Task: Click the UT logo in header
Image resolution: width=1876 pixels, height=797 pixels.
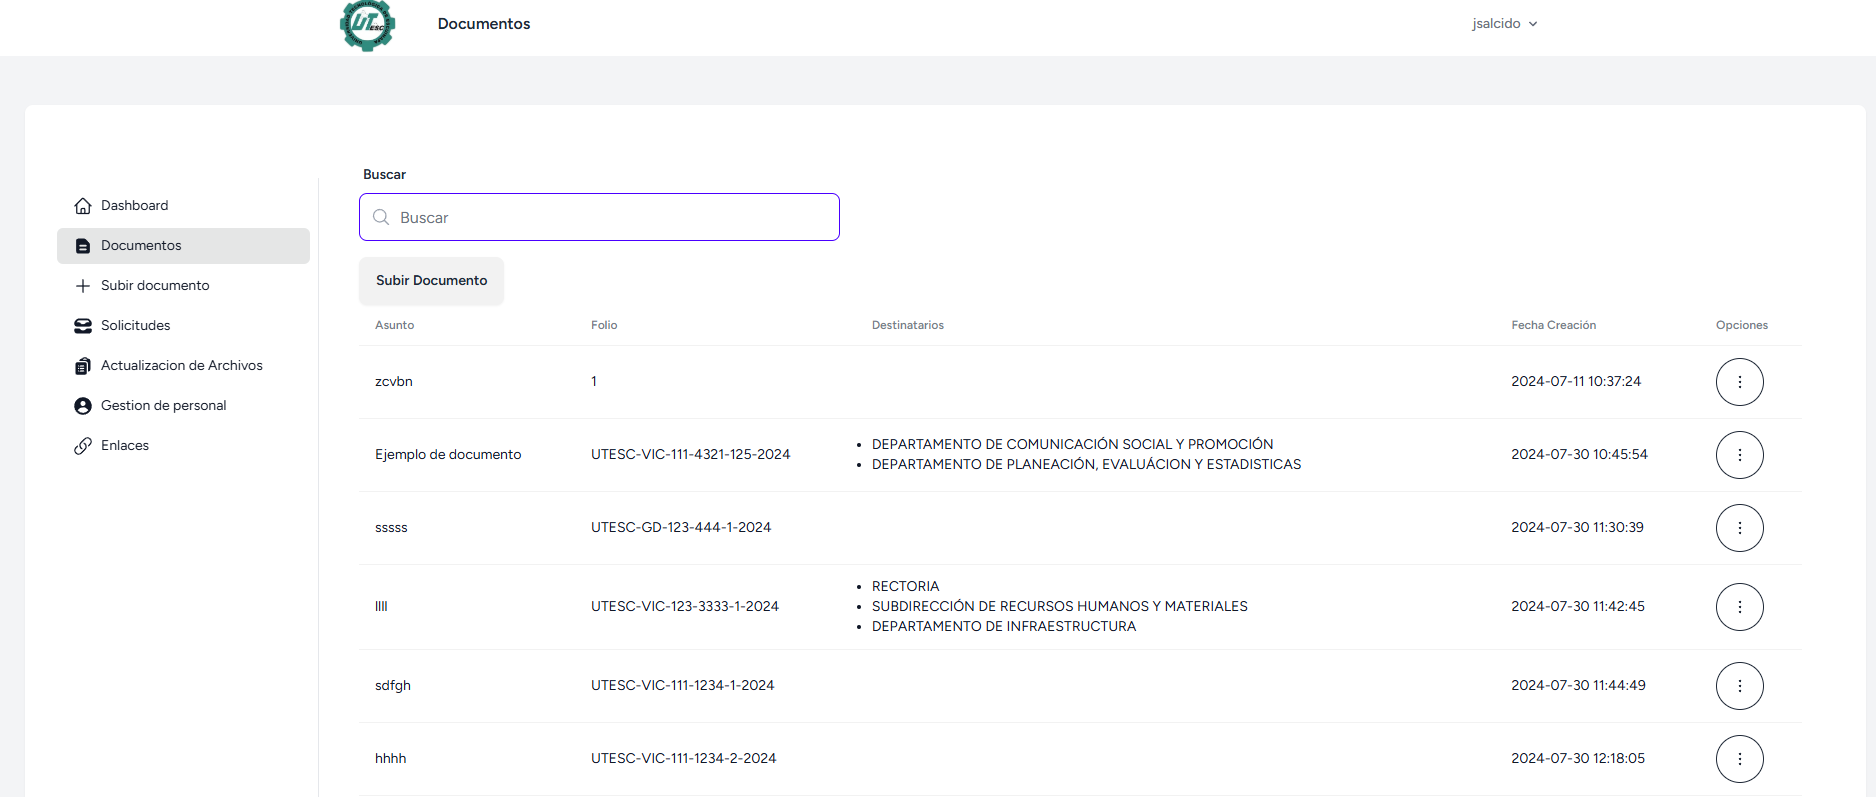Action: pyautogui.click(x=367, y=25)
